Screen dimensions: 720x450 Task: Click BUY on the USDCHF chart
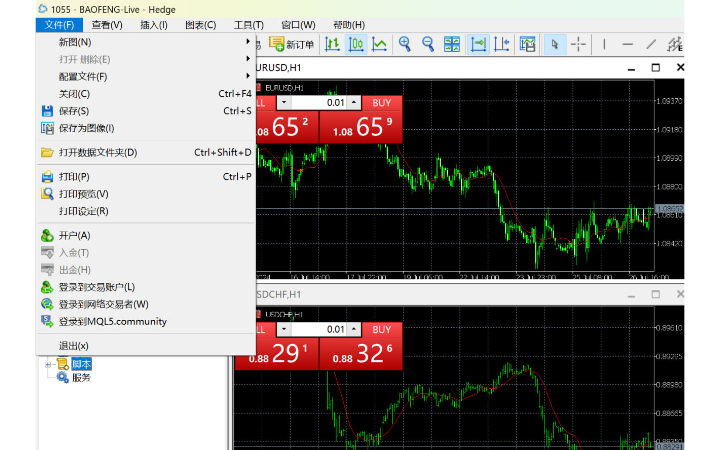tap(382, 330)
